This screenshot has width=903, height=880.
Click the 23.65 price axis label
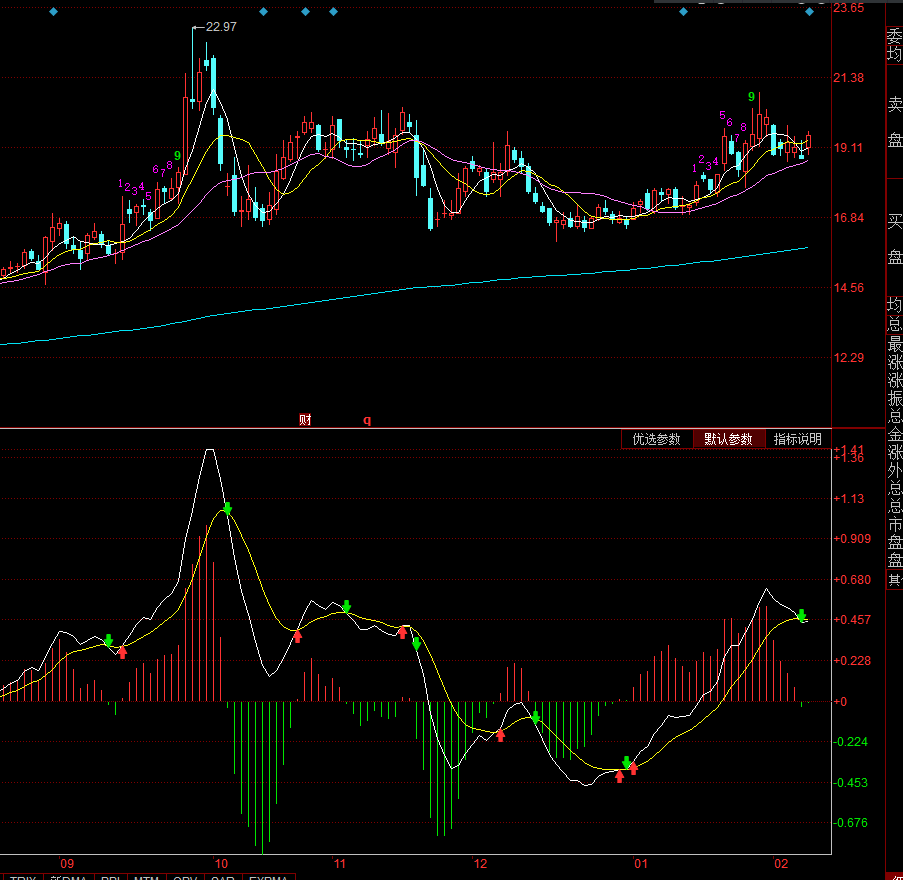coord(848,8)
